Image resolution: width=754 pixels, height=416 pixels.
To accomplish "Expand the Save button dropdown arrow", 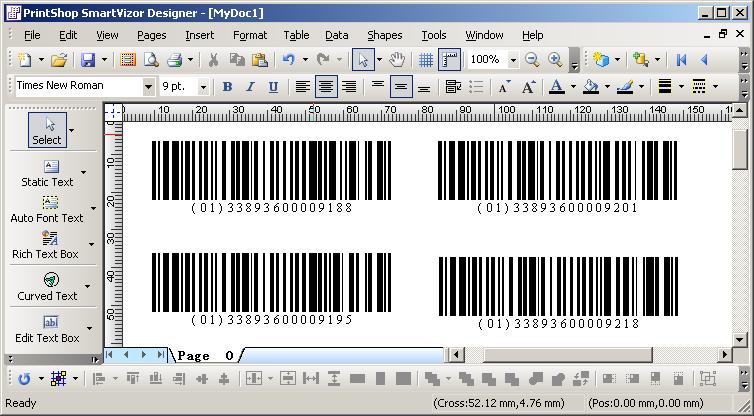I will [104, 60].
